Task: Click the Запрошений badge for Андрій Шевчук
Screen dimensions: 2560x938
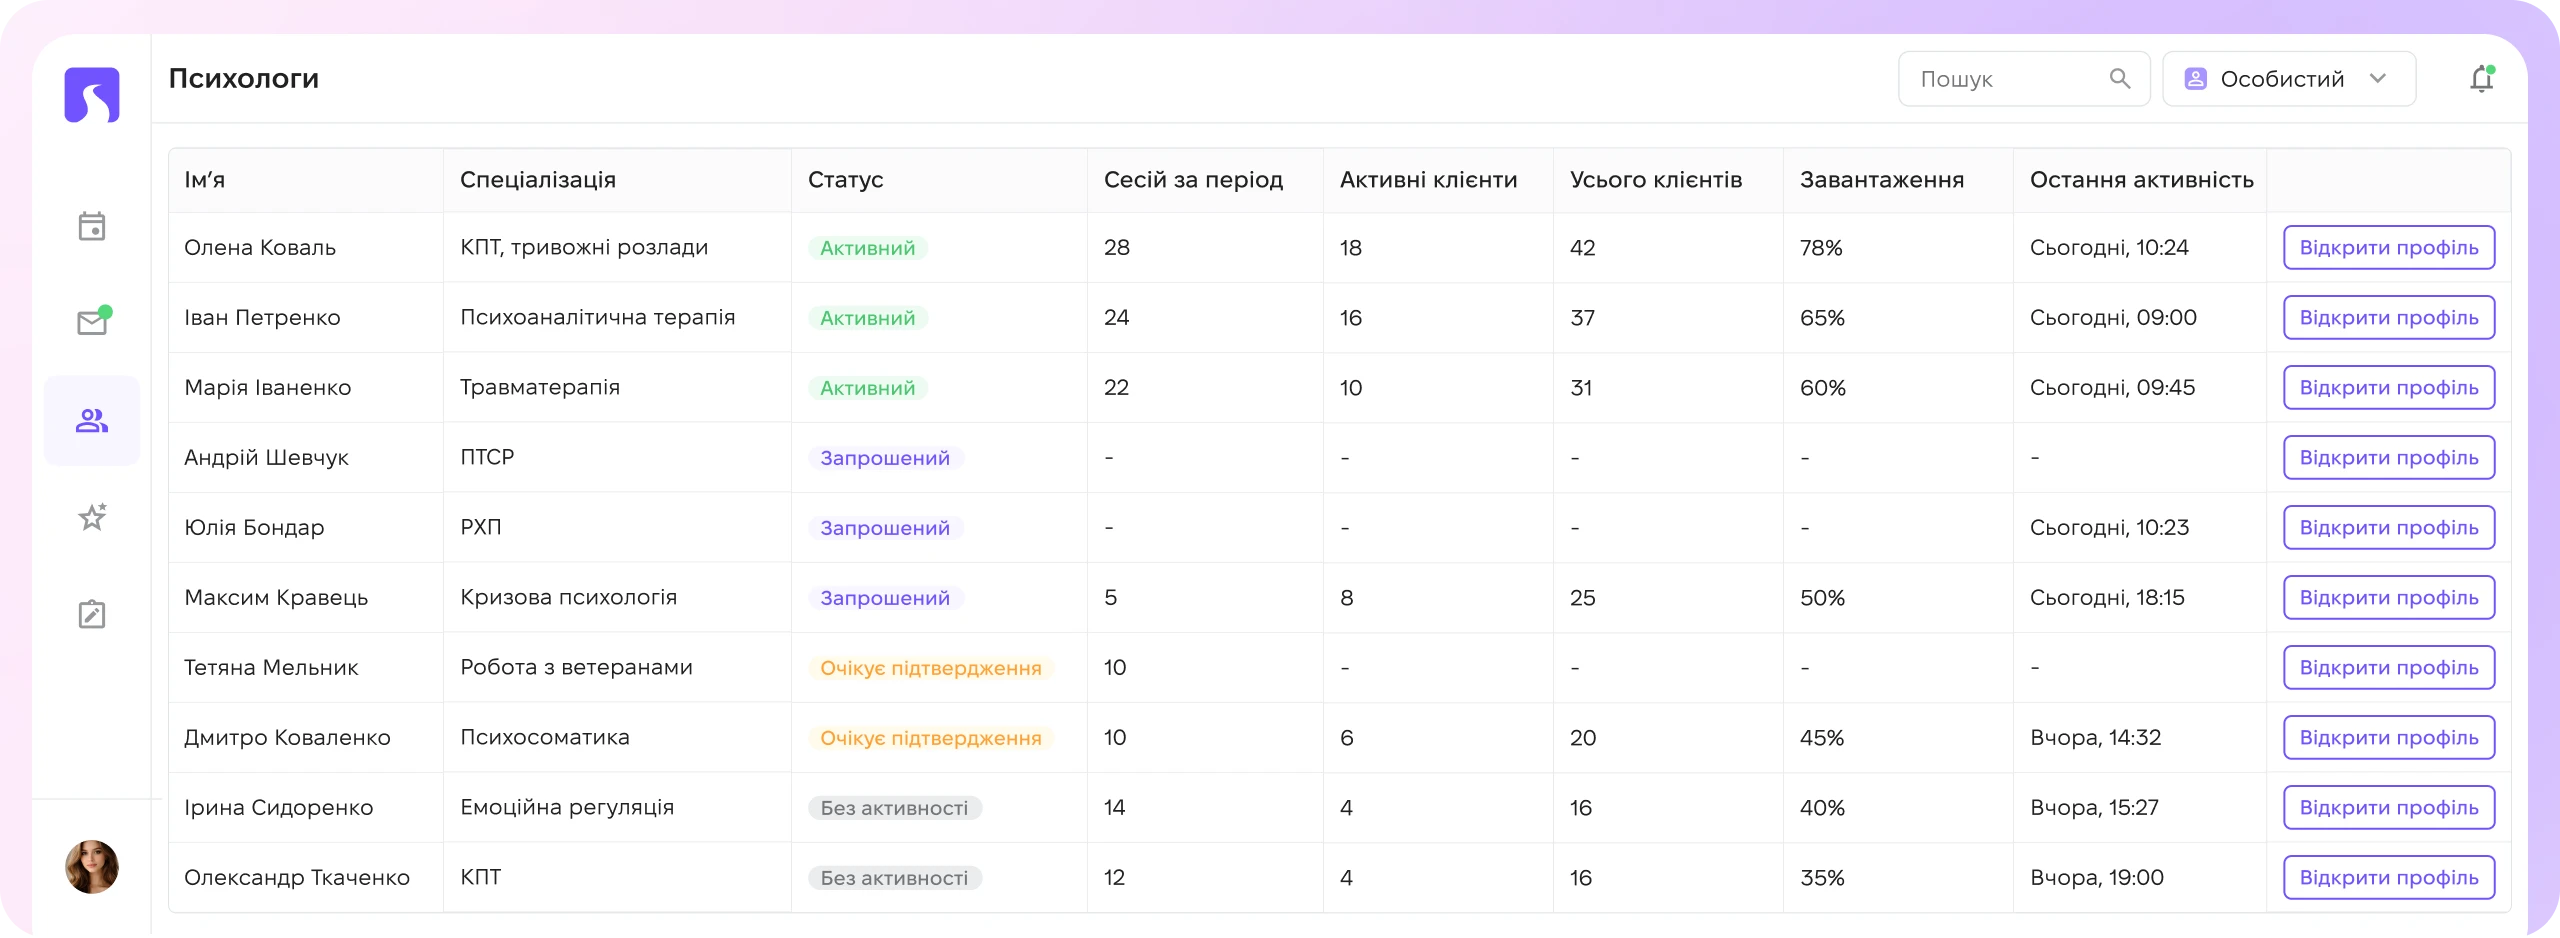Action: (885, 458)
